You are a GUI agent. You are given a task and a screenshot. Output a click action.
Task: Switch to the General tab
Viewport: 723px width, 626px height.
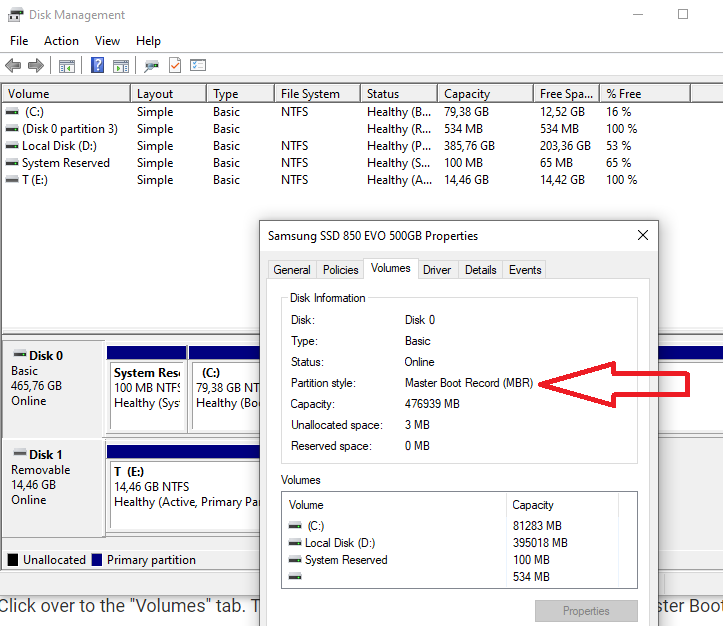pos(292,270)
